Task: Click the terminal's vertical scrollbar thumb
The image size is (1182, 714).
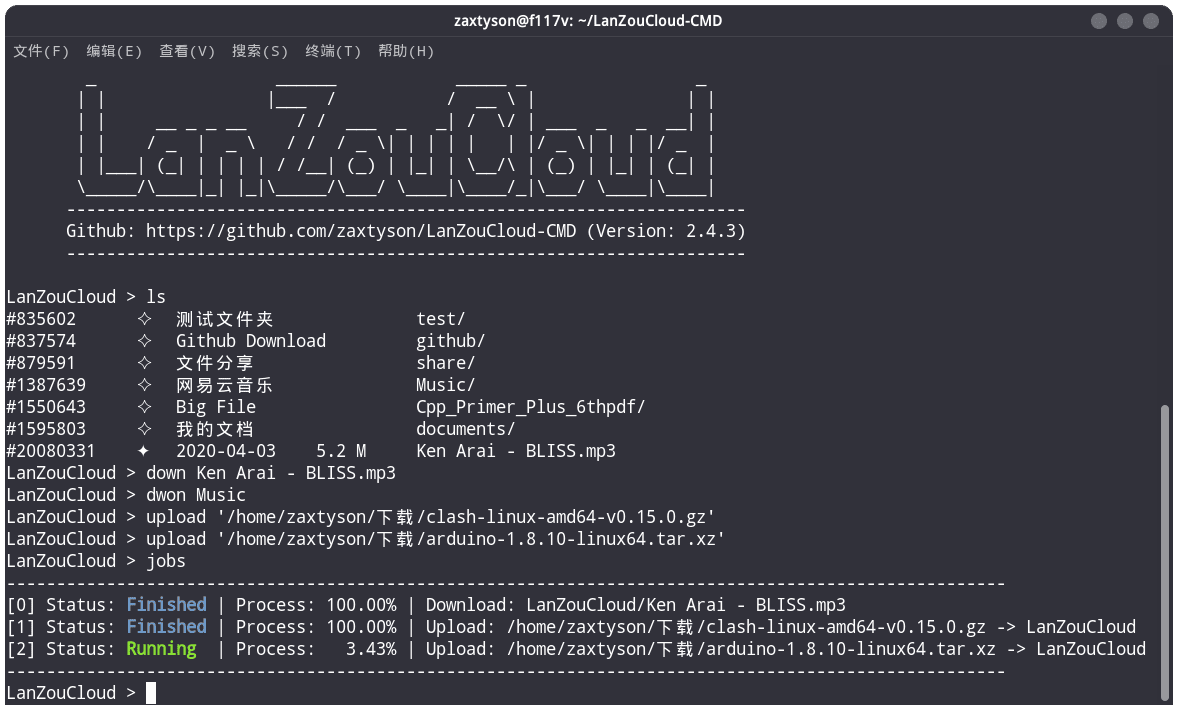Action: 1165,553
